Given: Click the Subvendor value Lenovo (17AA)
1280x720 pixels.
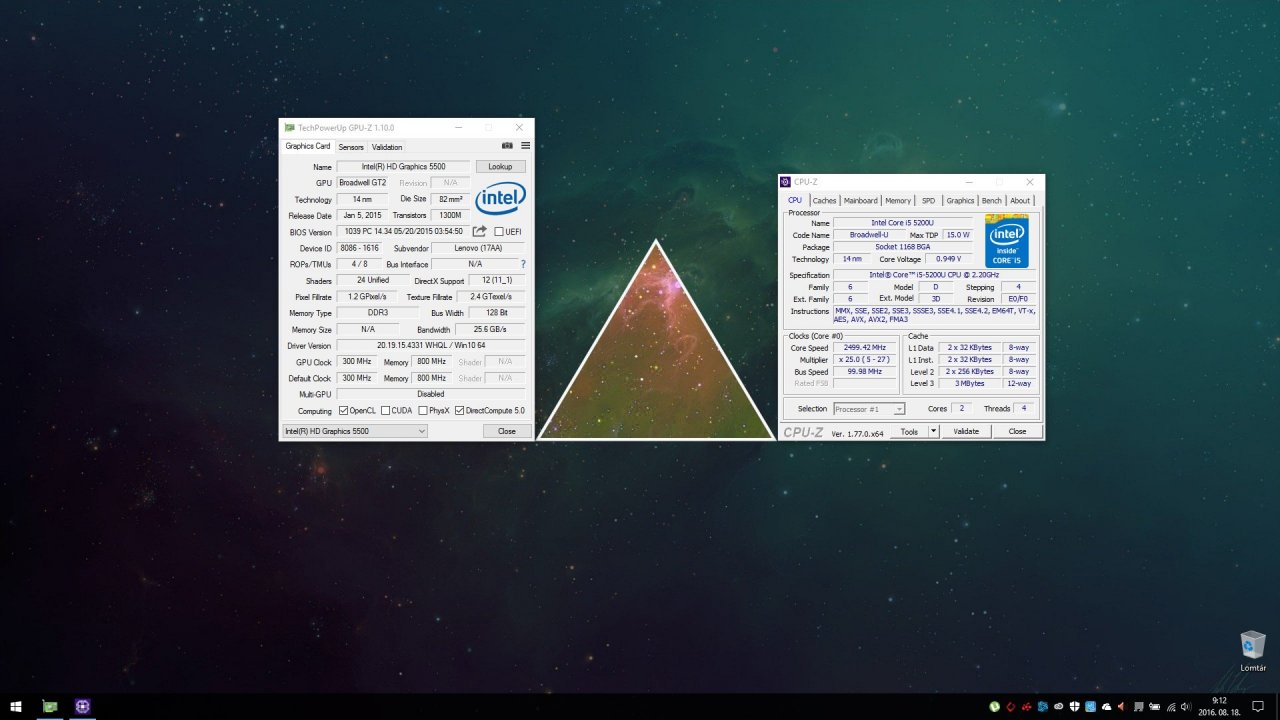Looking at the screenshot, I should coord(478,248).
